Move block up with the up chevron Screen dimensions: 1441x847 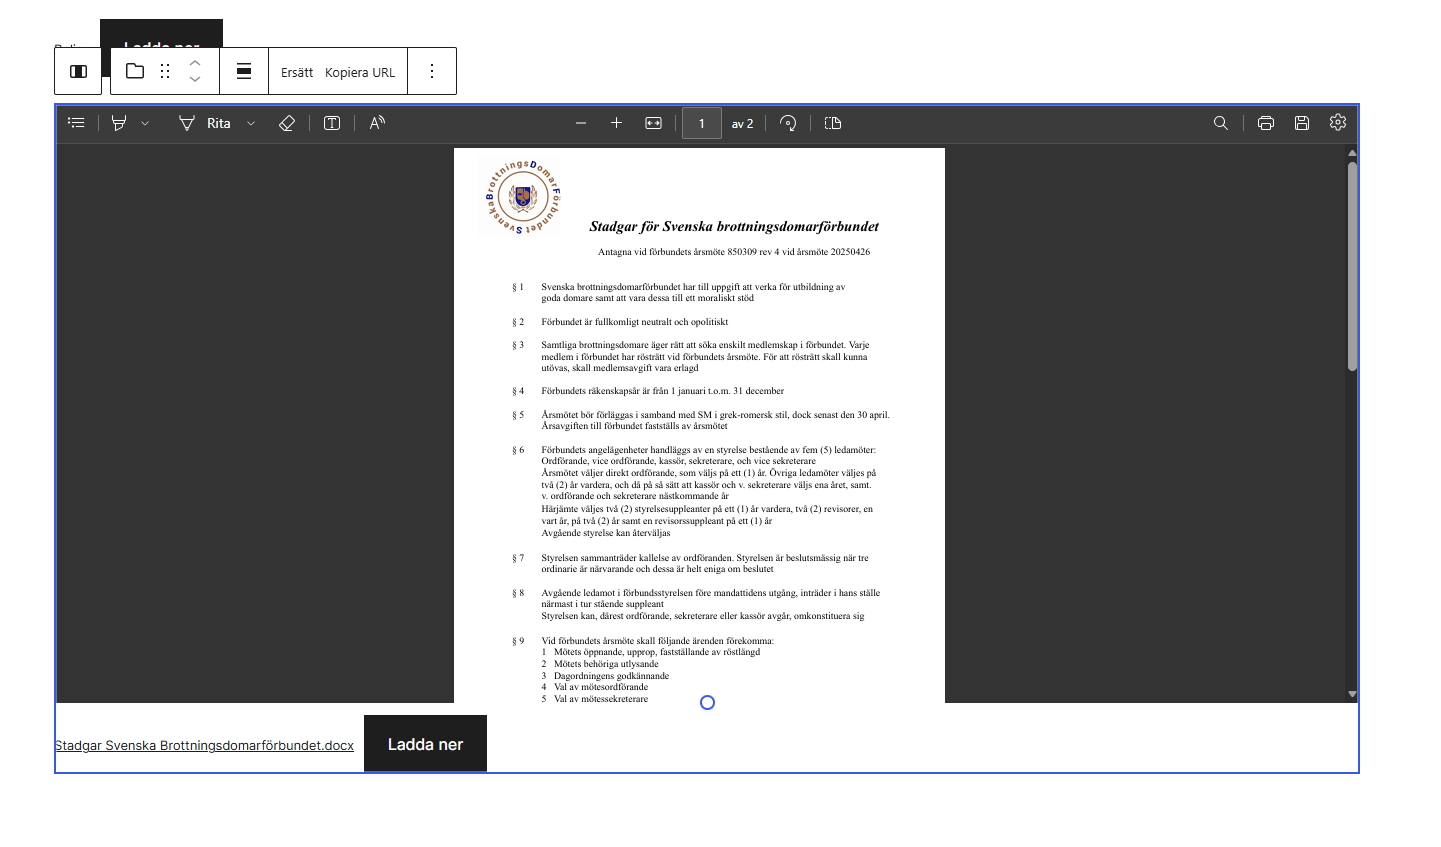[x=195, y=63]
